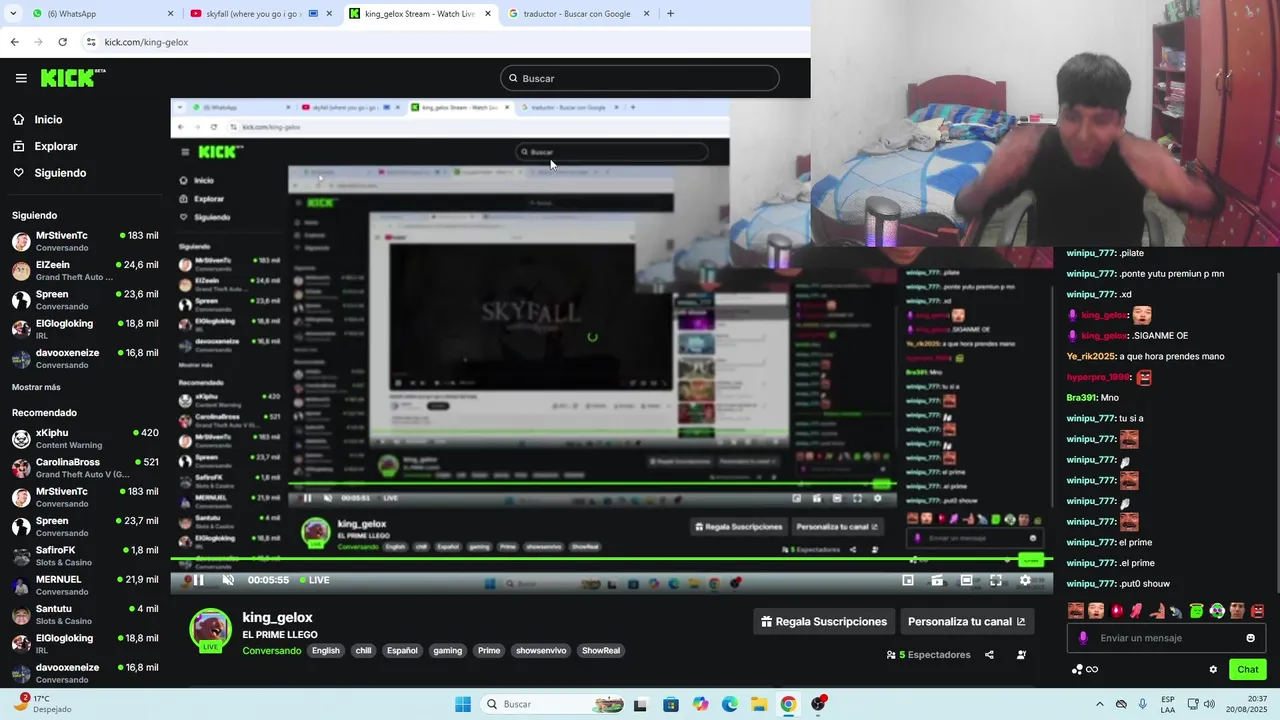Open ElZeein channel in the sidebar

pyautogui.click(x=85, y=271)
